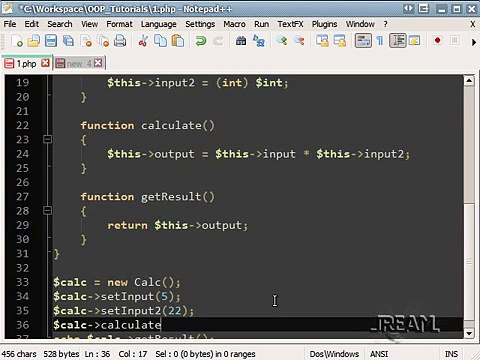The width and height of the screenshot is (480, 360).
Task: Click the '456 chars' status bar text
Action: (19, 354)
